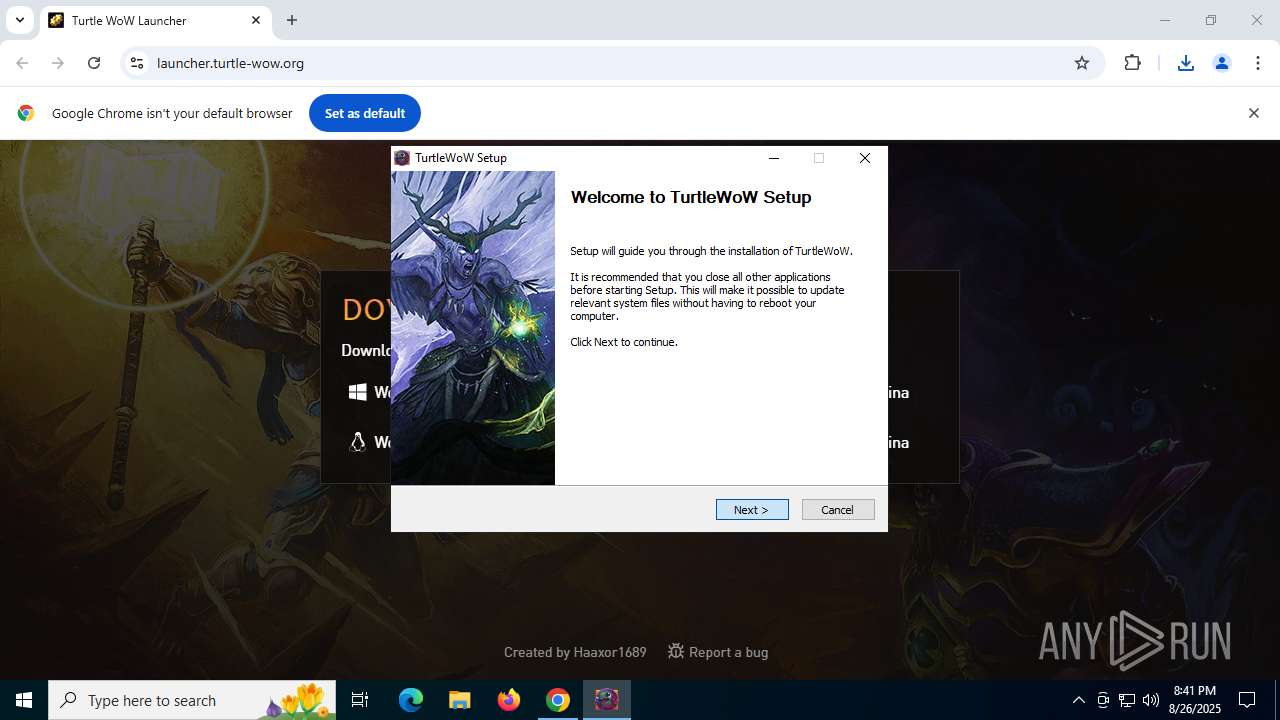1280x720 pixels.
Task: Click the "Click Next to continue." text
Action: (624, 342)
